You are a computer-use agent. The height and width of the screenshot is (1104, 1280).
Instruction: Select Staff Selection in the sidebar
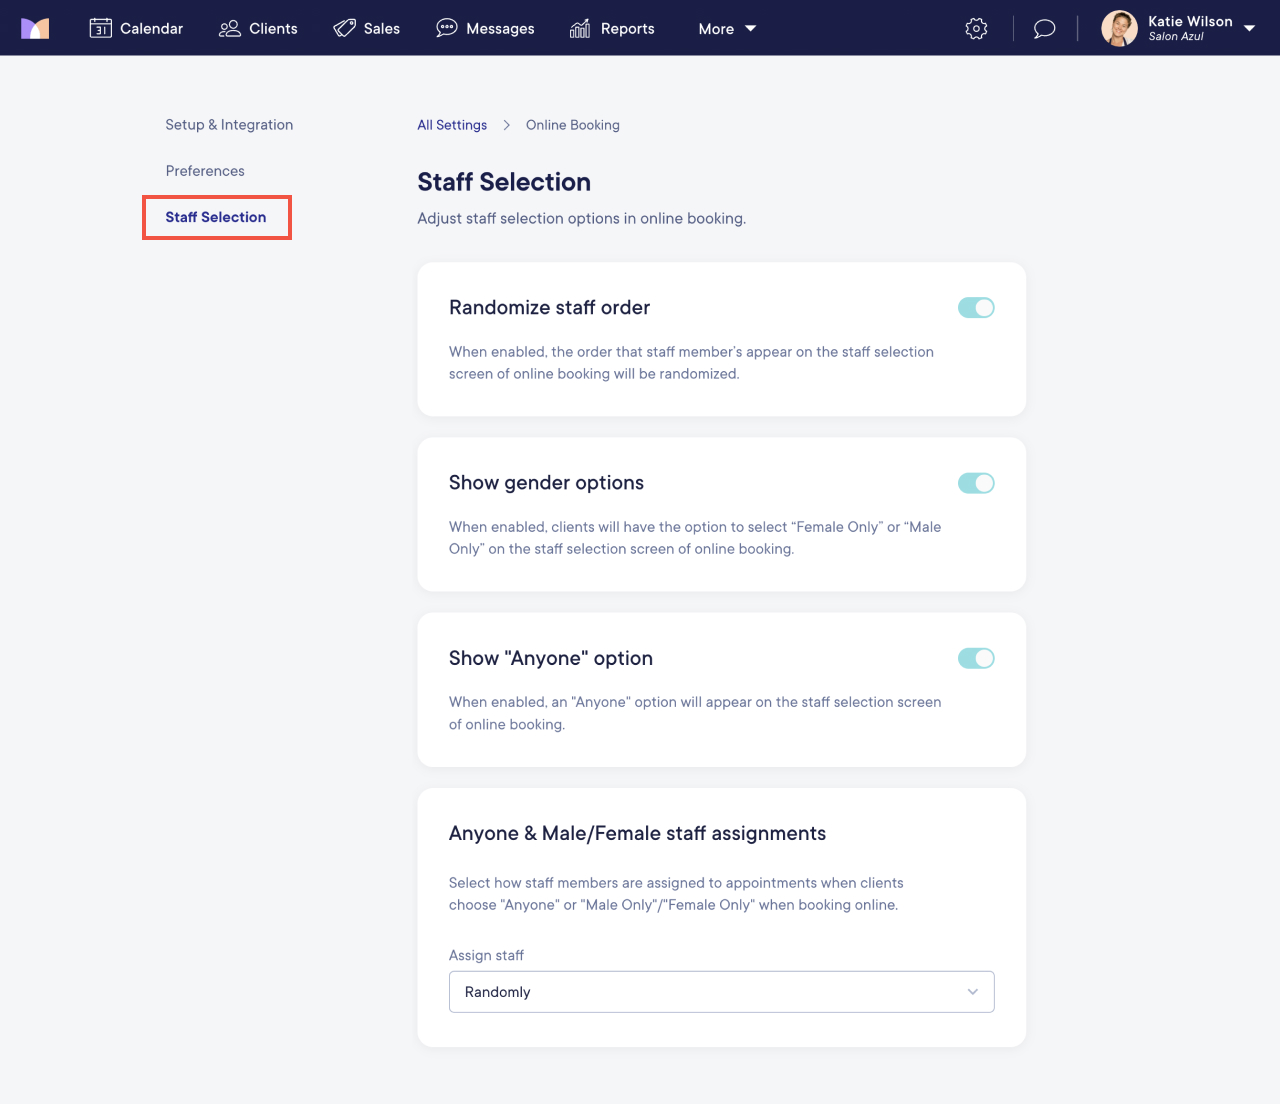tap(216, 216)
